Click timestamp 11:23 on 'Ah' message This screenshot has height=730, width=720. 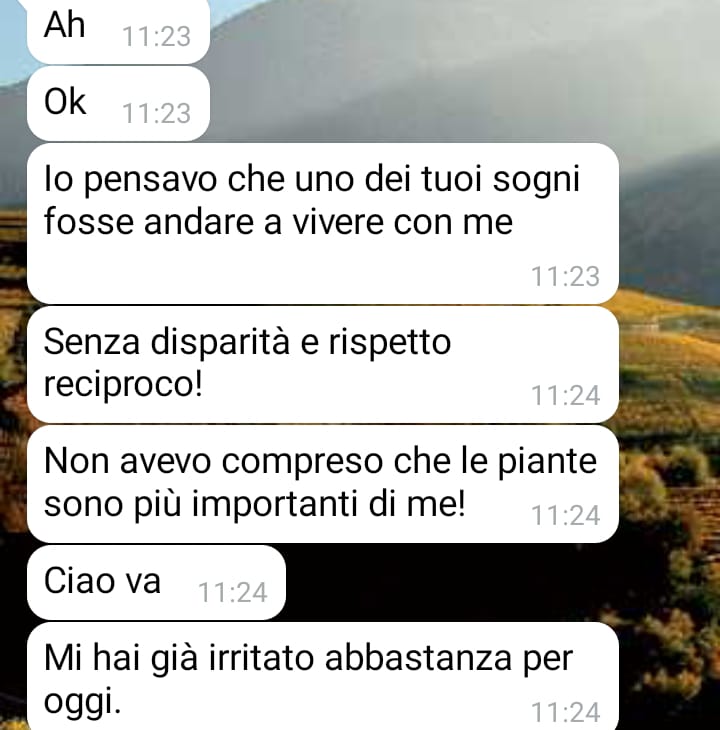pos(156,36)
